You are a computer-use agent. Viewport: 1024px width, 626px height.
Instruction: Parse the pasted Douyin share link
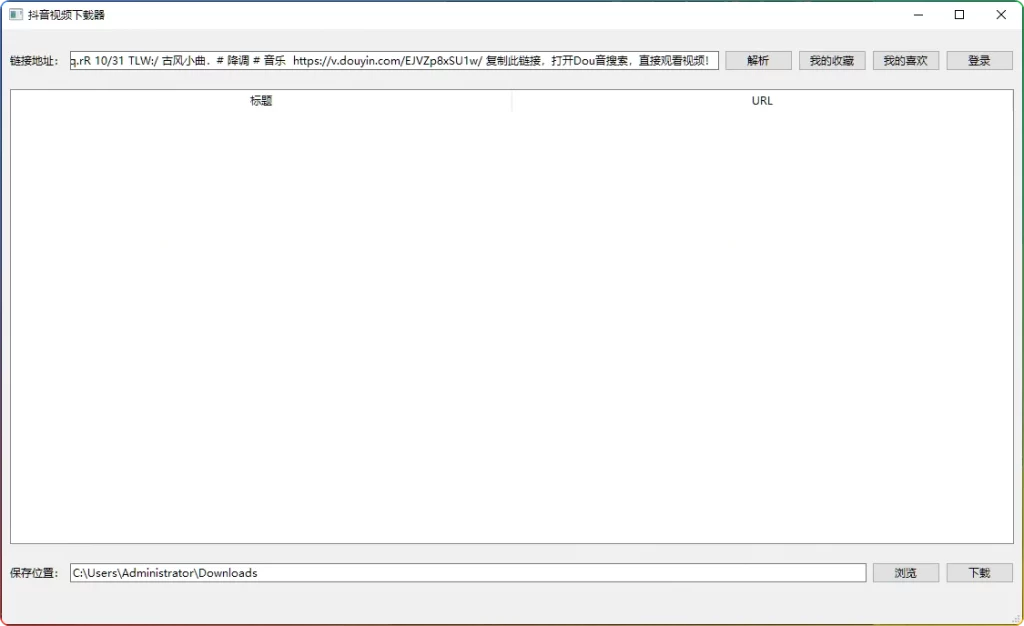point(757,60)
